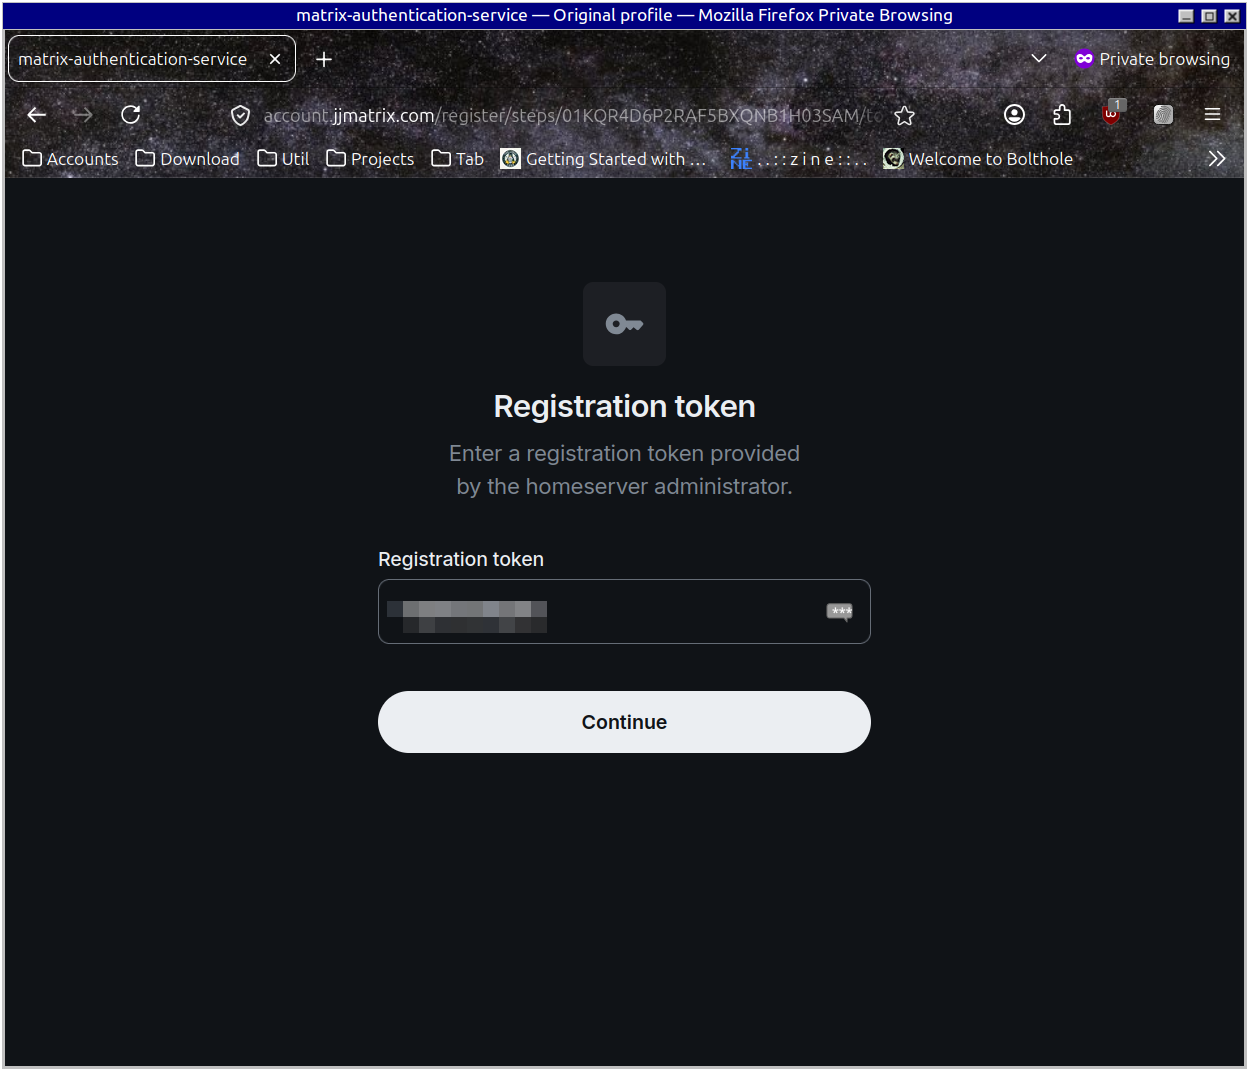The image size is (1249, 1071).
Task: Open a new tab with the plus button
Action: (324, 59)
